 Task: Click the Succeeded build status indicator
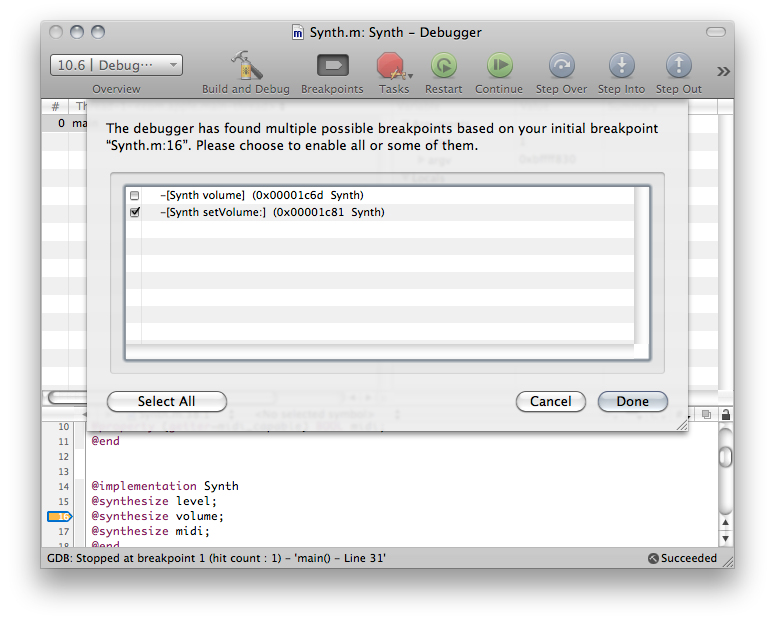coord(682,558)
